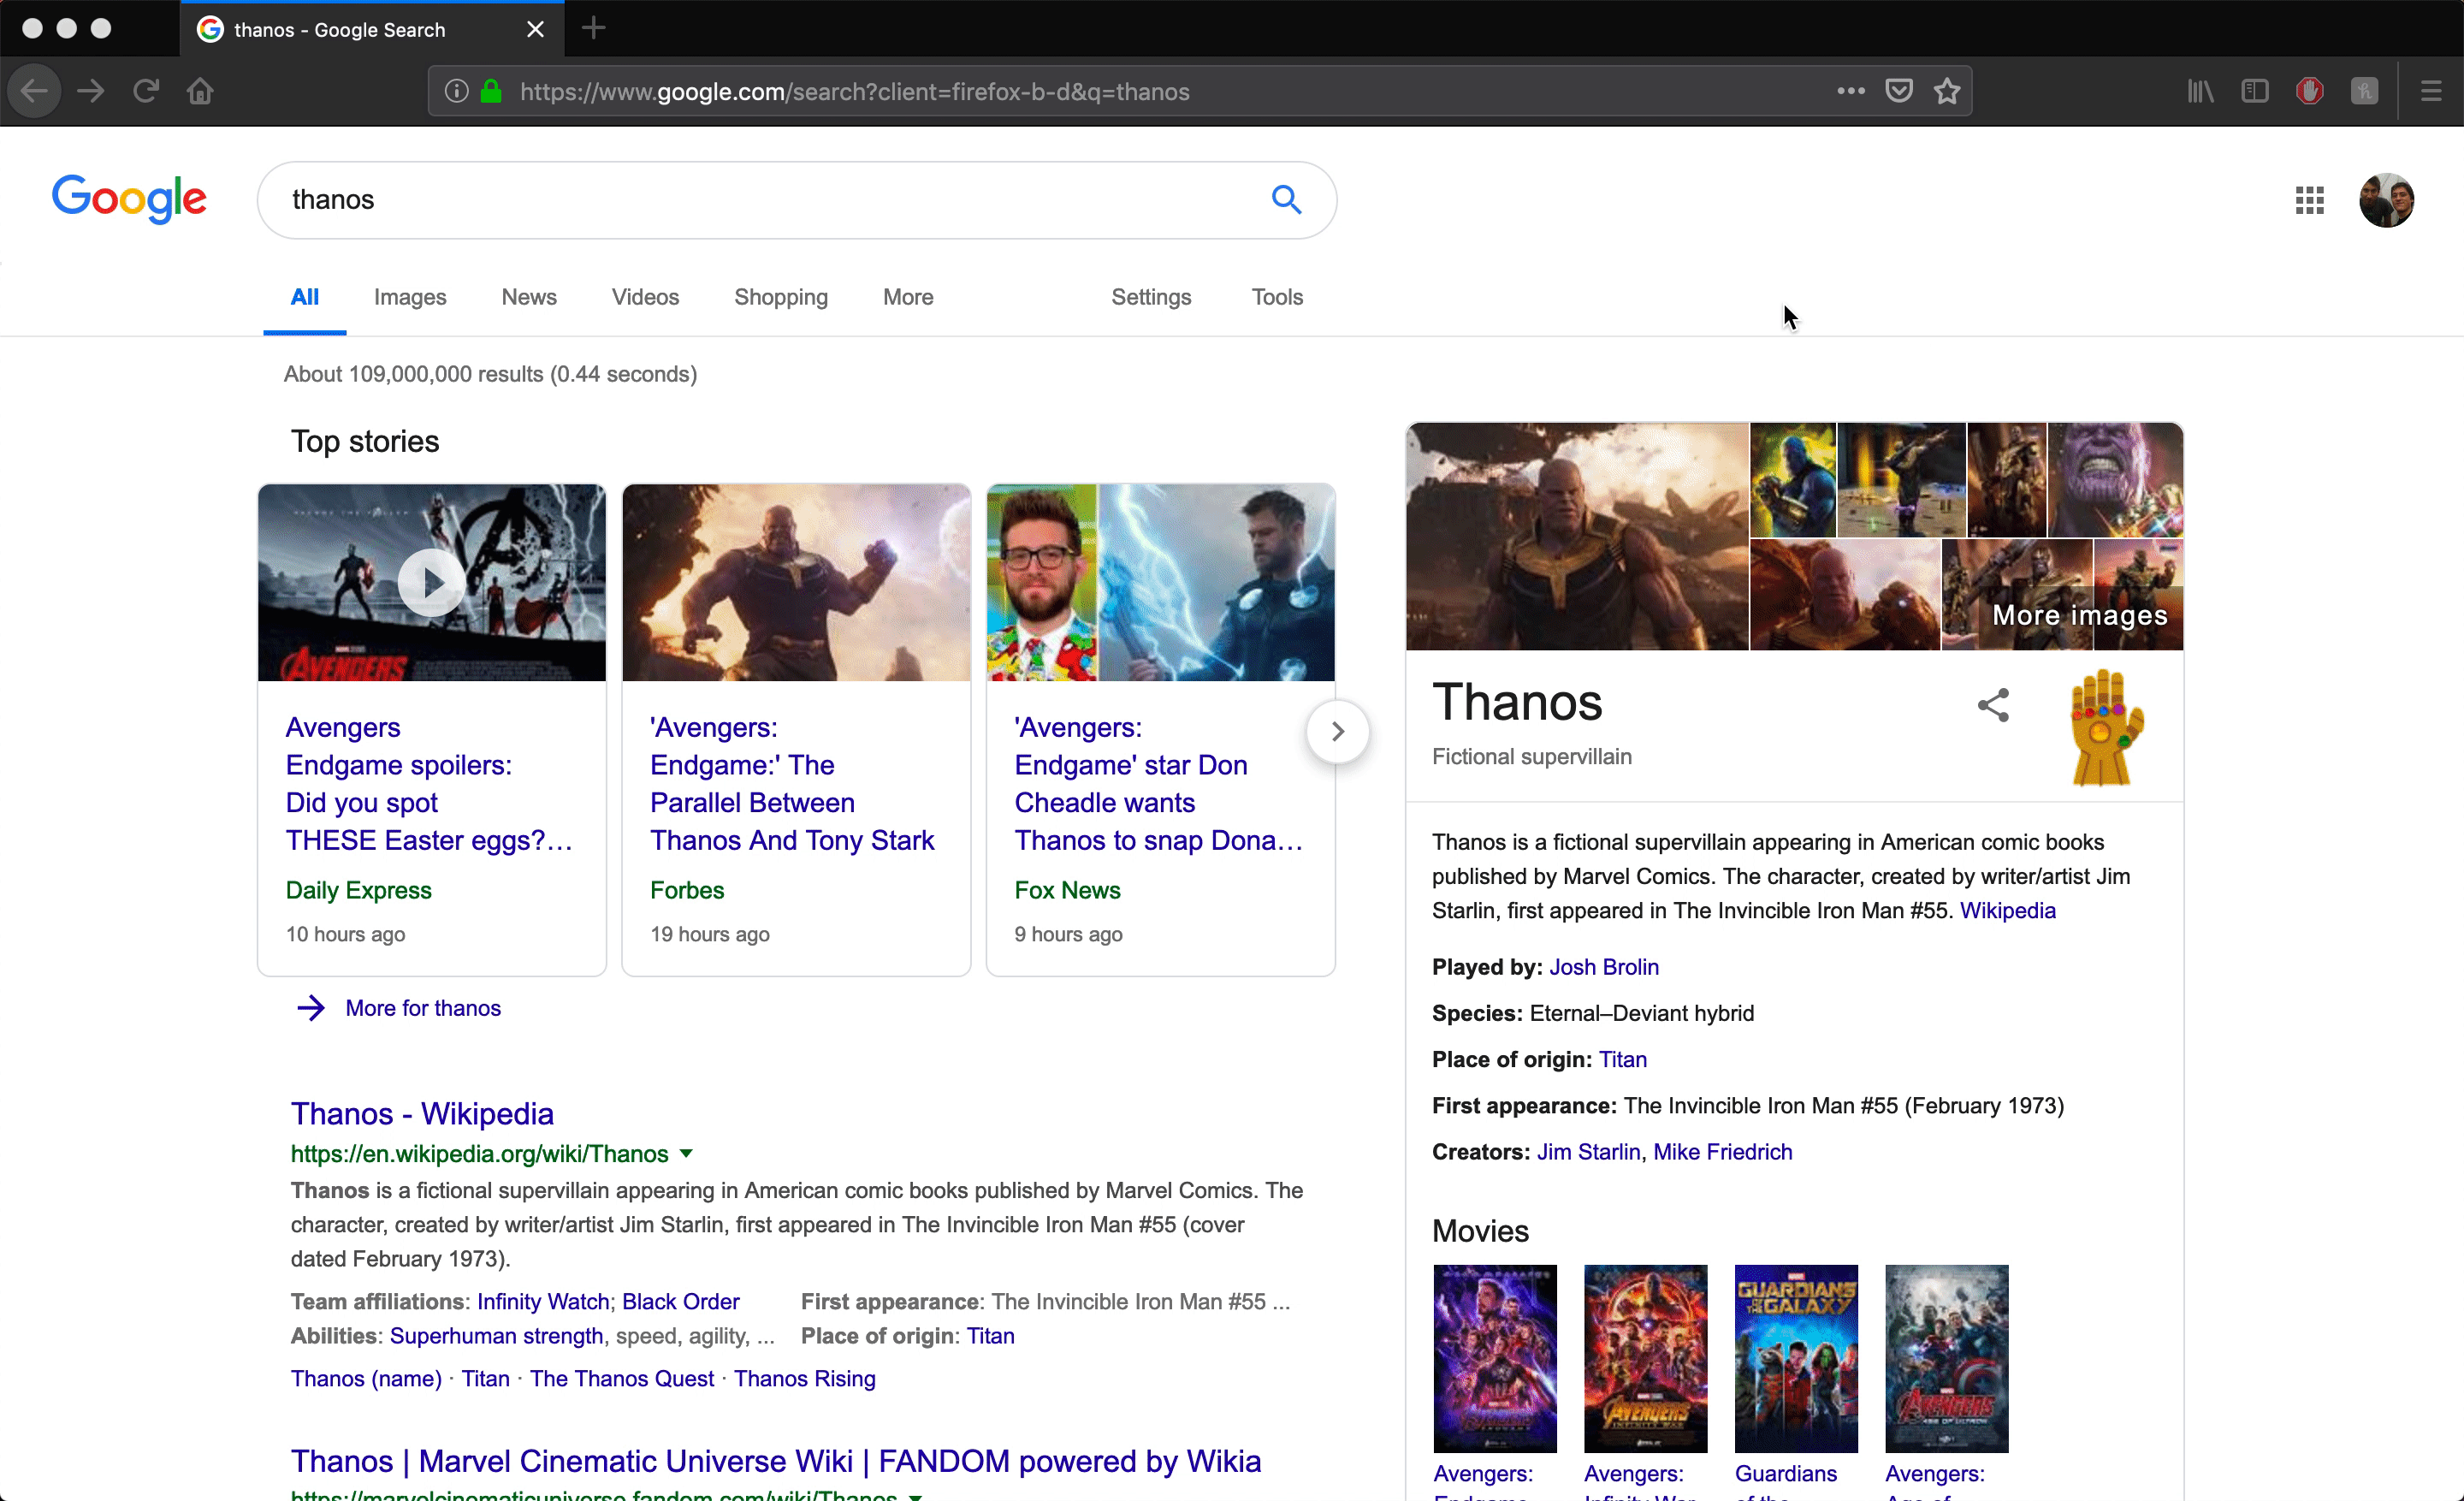2464x1501 pixels.
Task: Click the Infinity Gauntlet icon
Action: [2105, 727]
